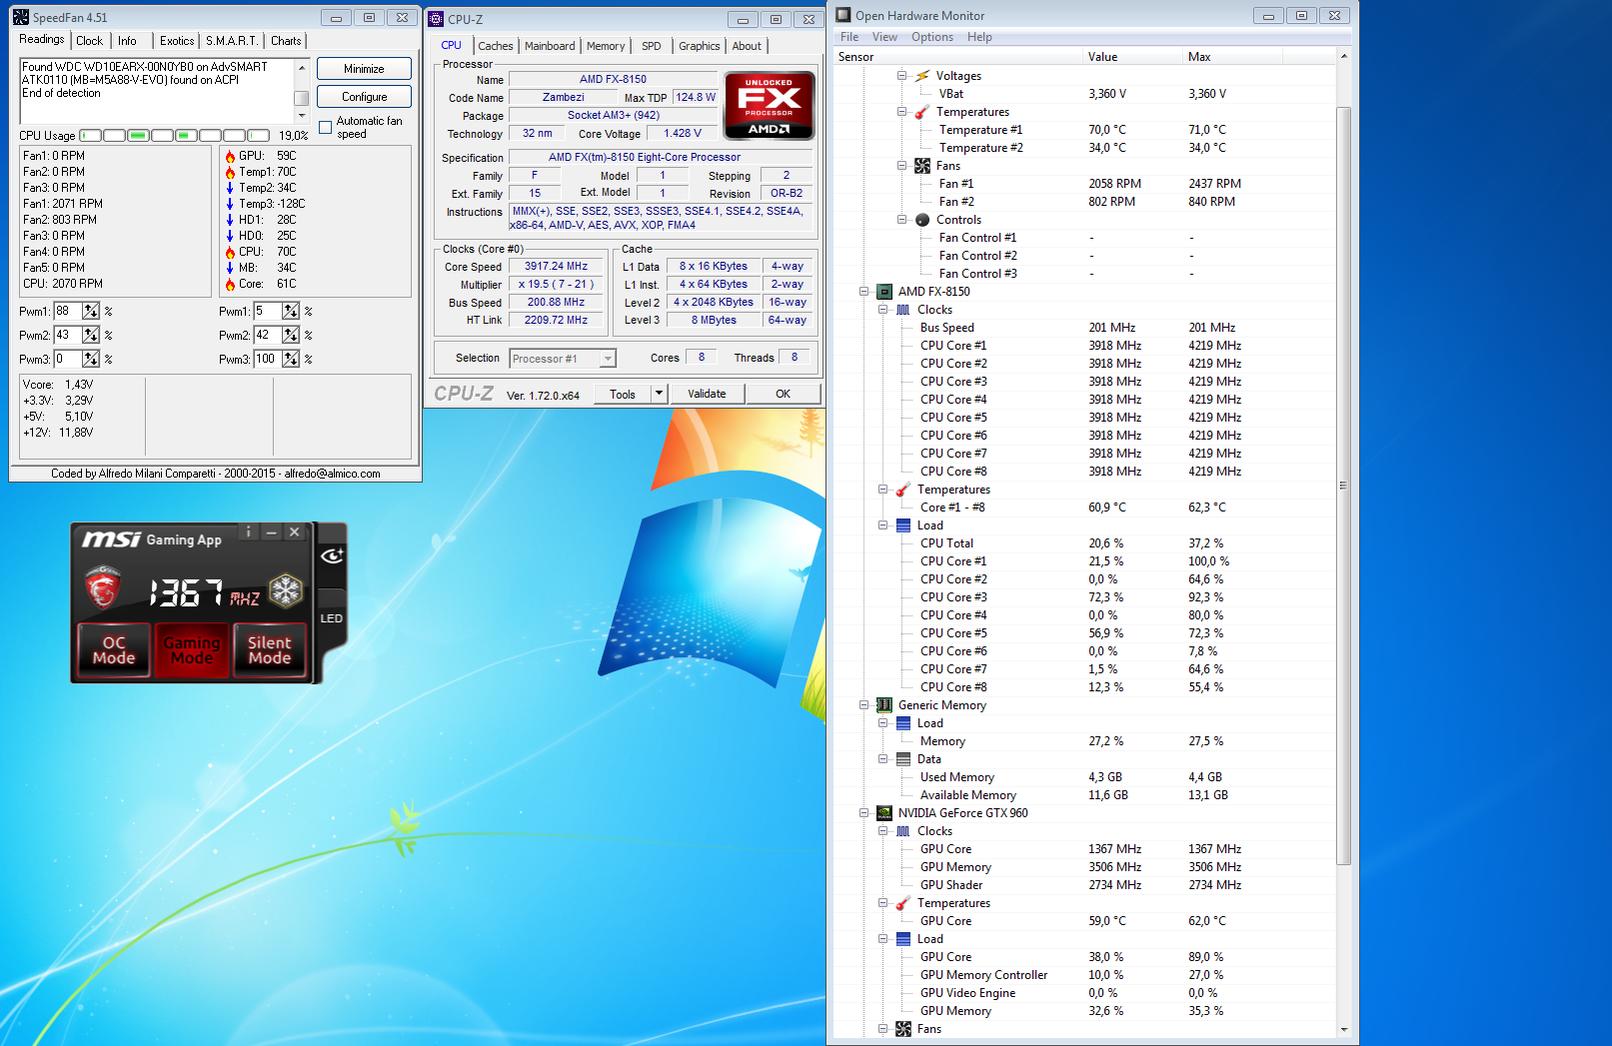The image size is (1612, 1046).
Task: Click the thermometer icon above Temperature #1
Action: click(x=922, y=112)
